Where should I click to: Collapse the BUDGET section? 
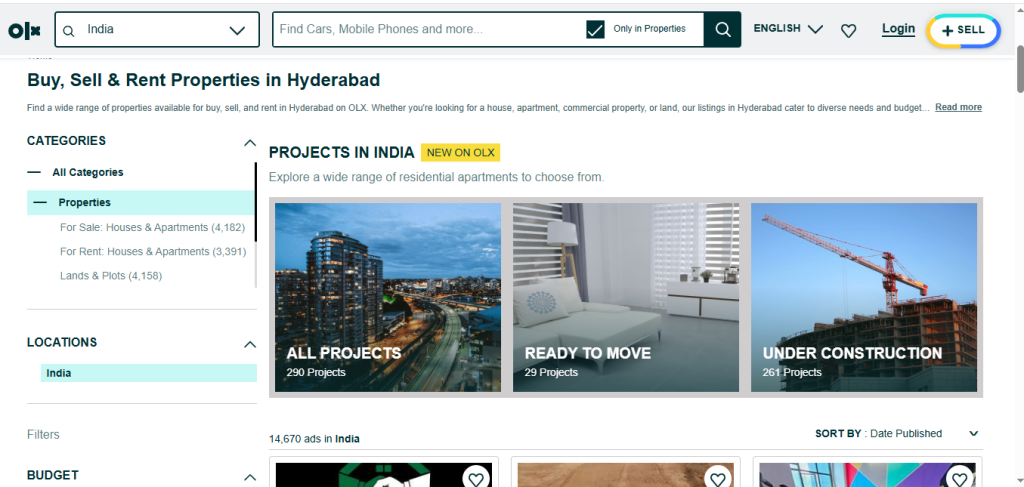[249, 477]
